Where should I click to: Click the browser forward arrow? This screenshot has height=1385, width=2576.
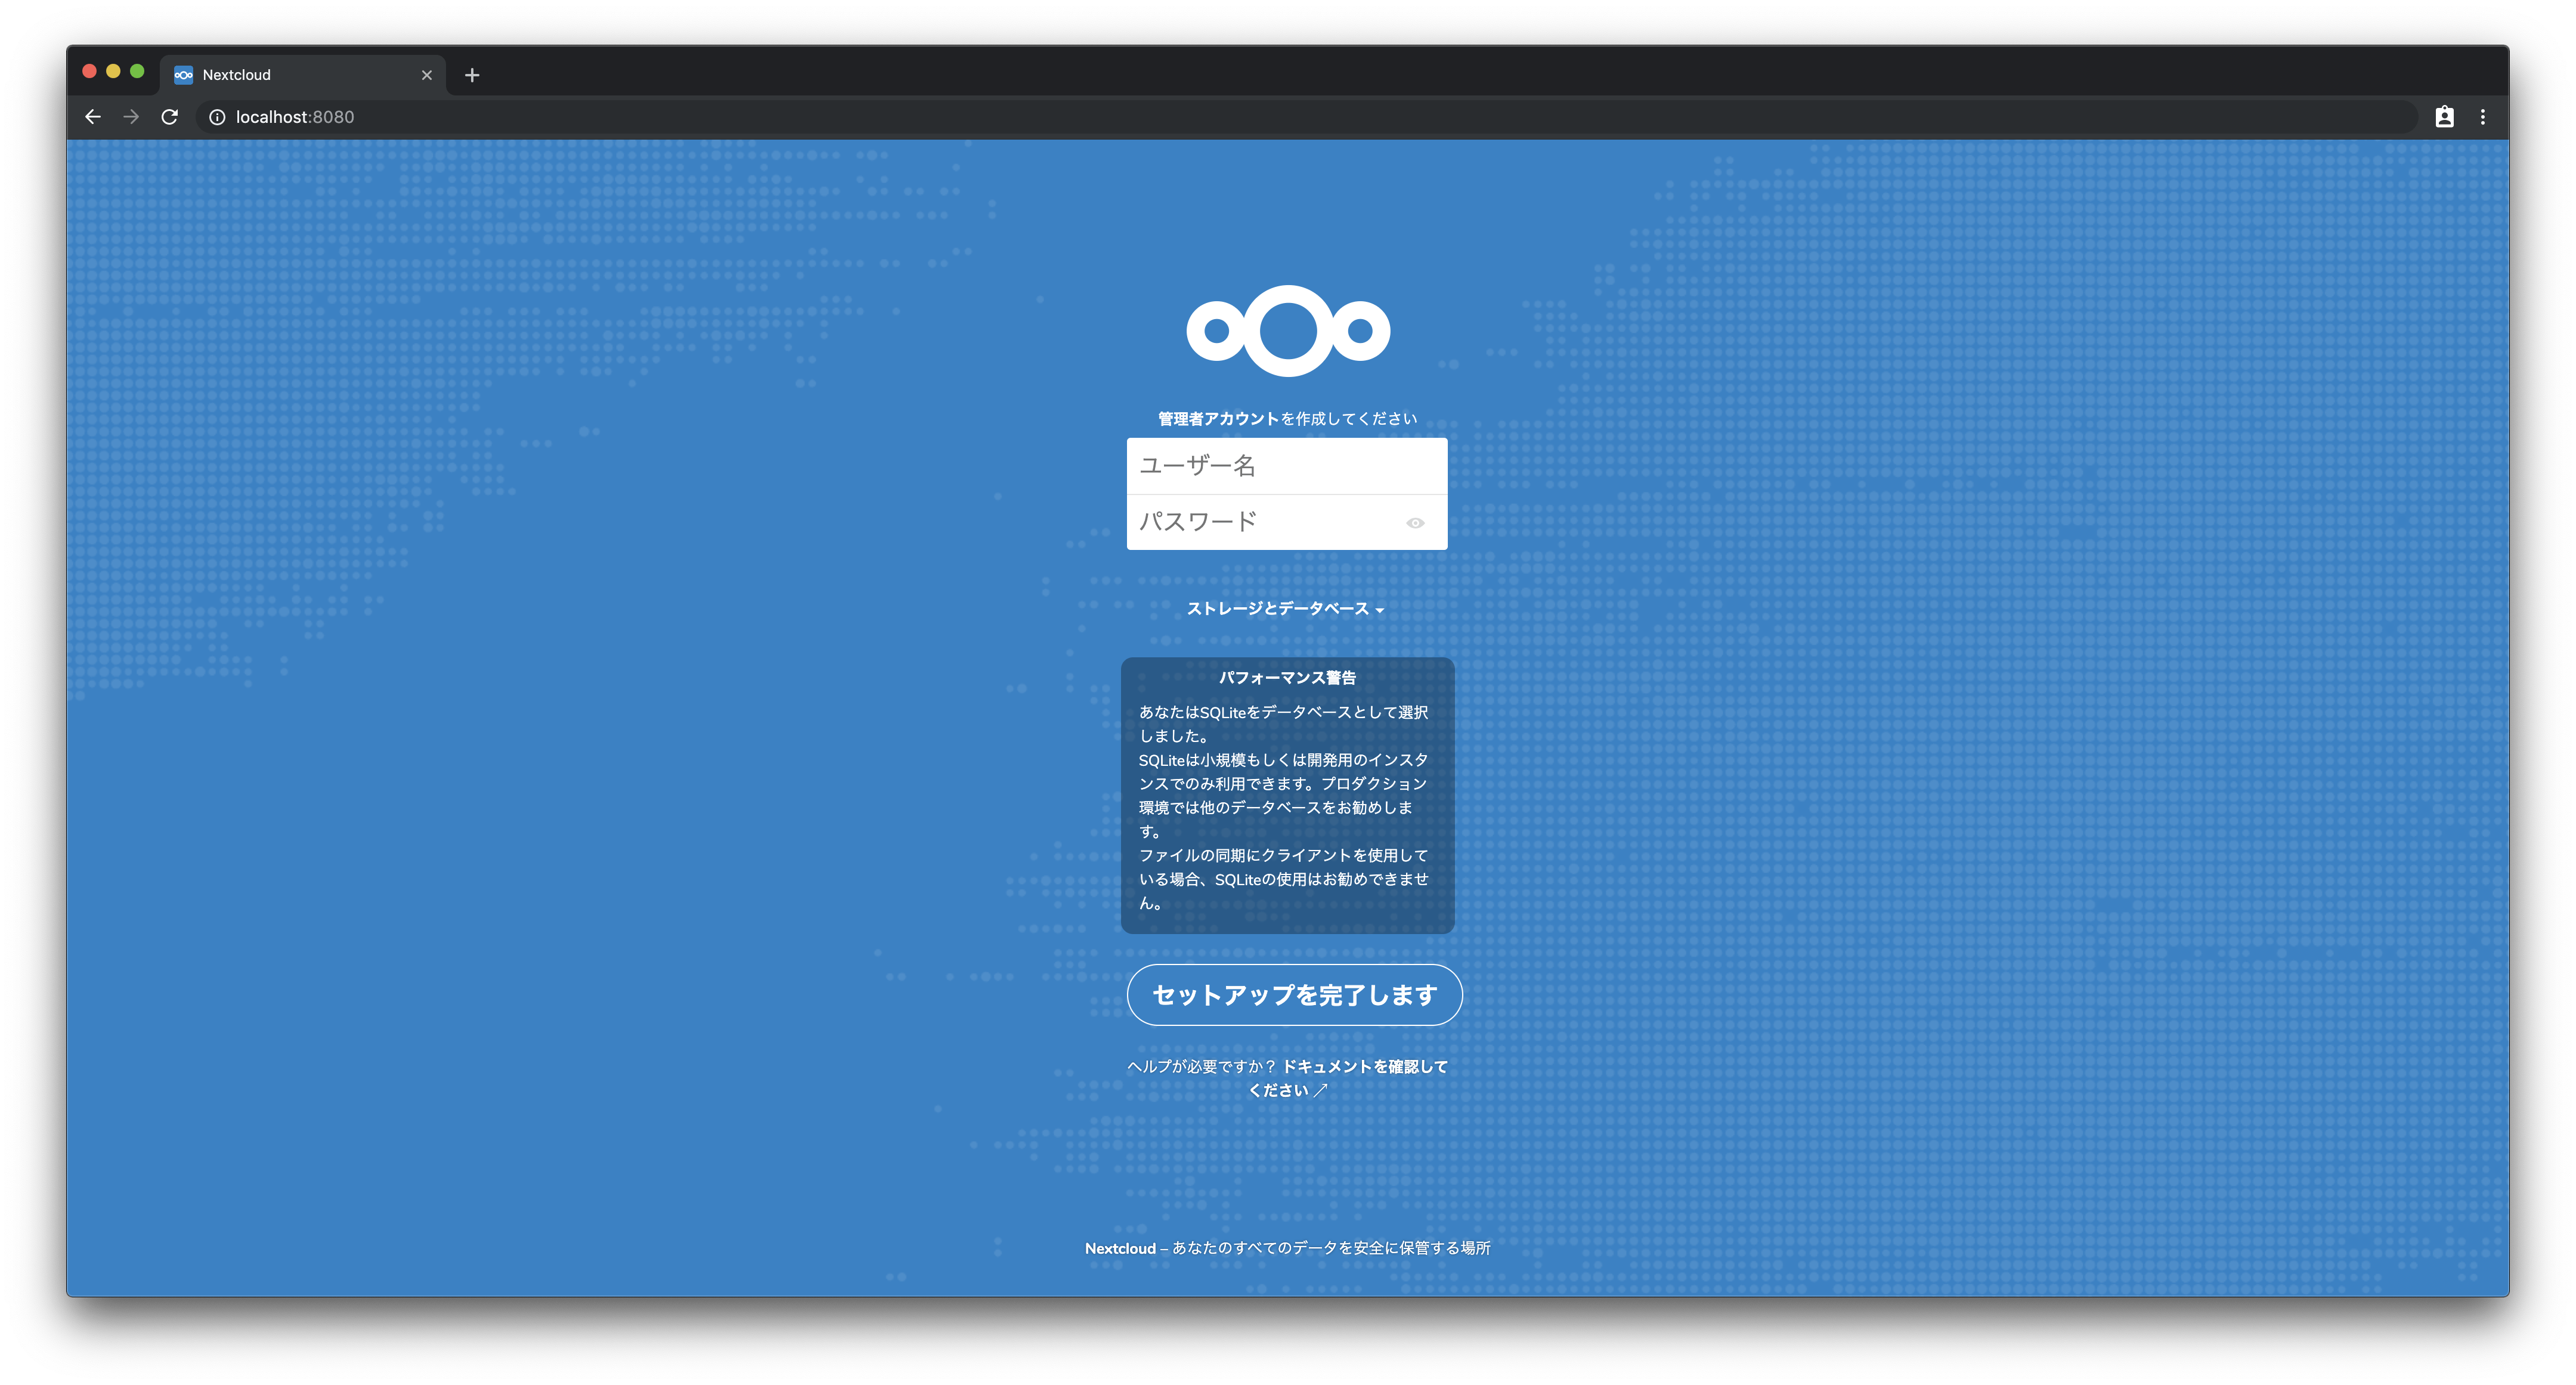[131, 117]
